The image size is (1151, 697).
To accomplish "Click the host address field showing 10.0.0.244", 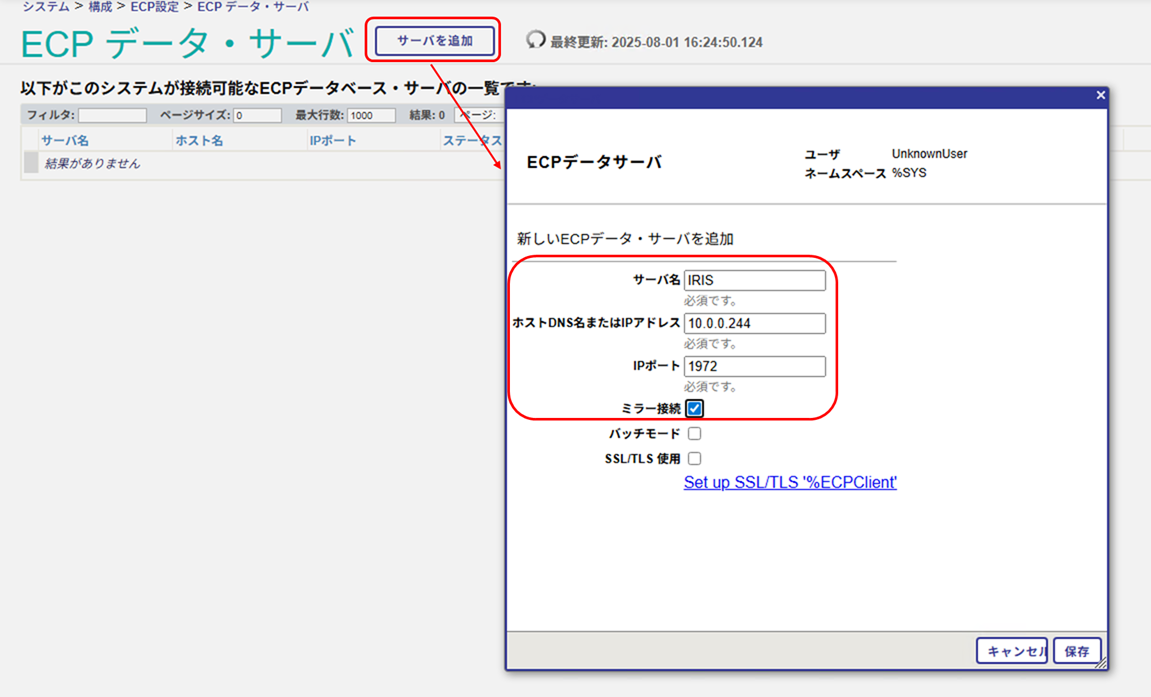I will 754,323.
